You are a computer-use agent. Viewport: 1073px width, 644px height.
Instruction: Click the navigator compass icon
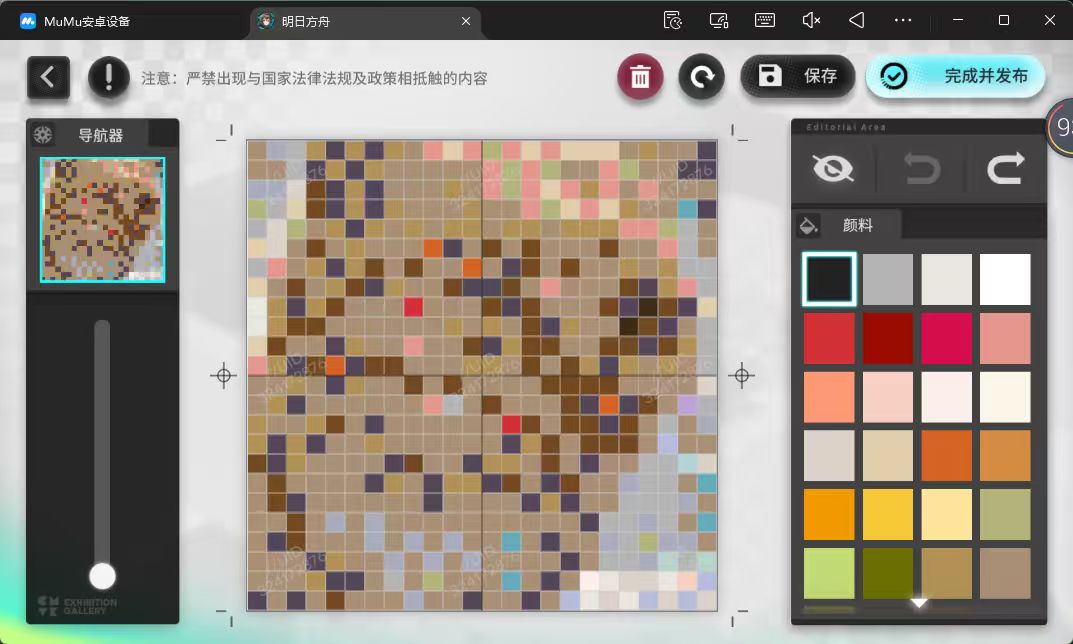point(43,135)
